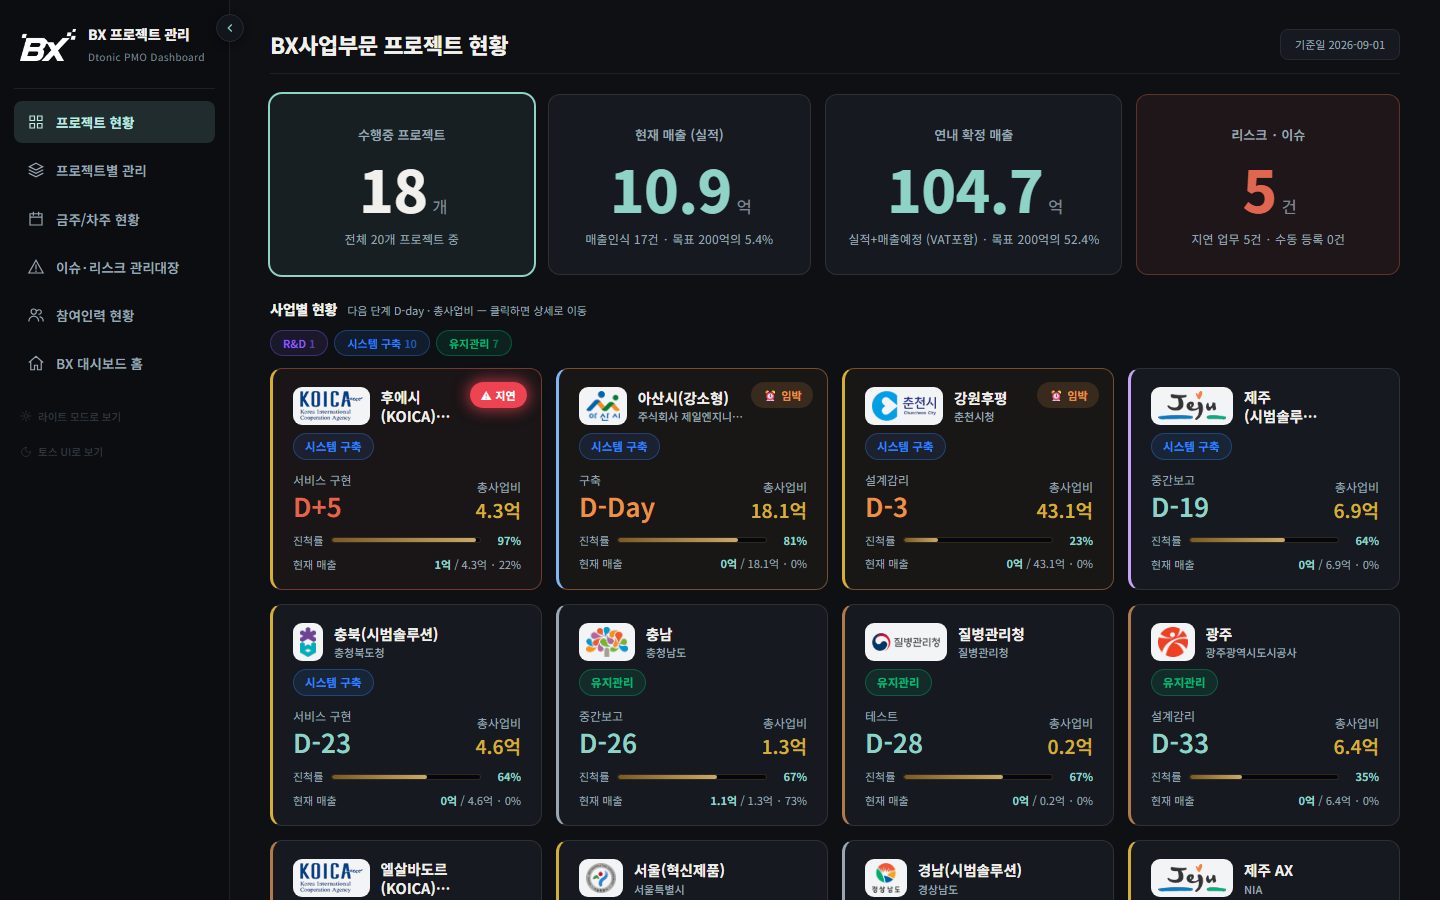Image resolution: width=1440 pixels, height=900 pixels.
Task: Click the 경남(시범솔루션) card title
Action: pyautogui.click(x=970, y=870)
